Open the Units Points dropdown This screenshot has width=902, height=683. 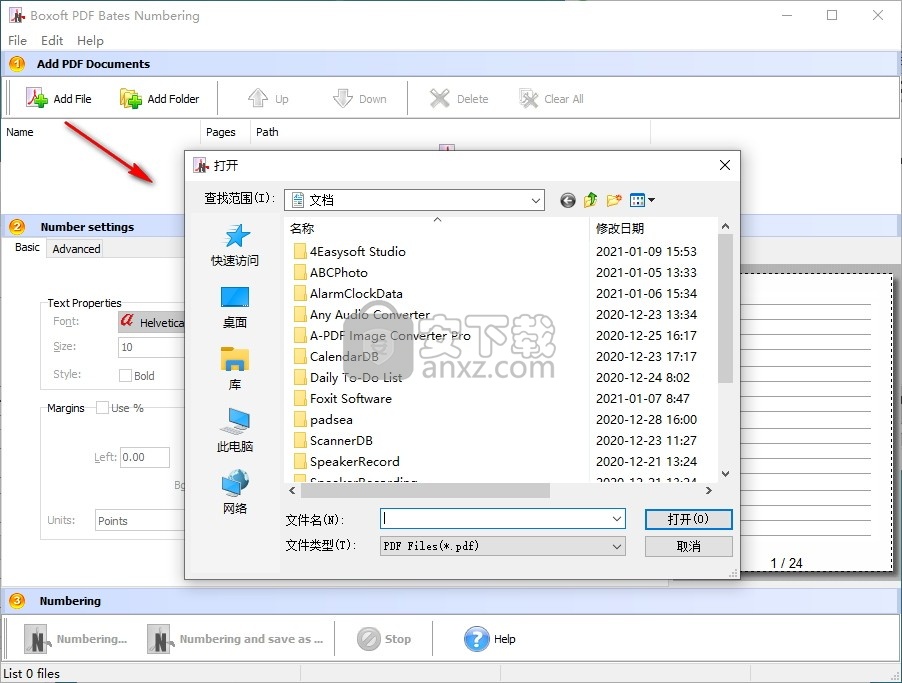(140, 521)
